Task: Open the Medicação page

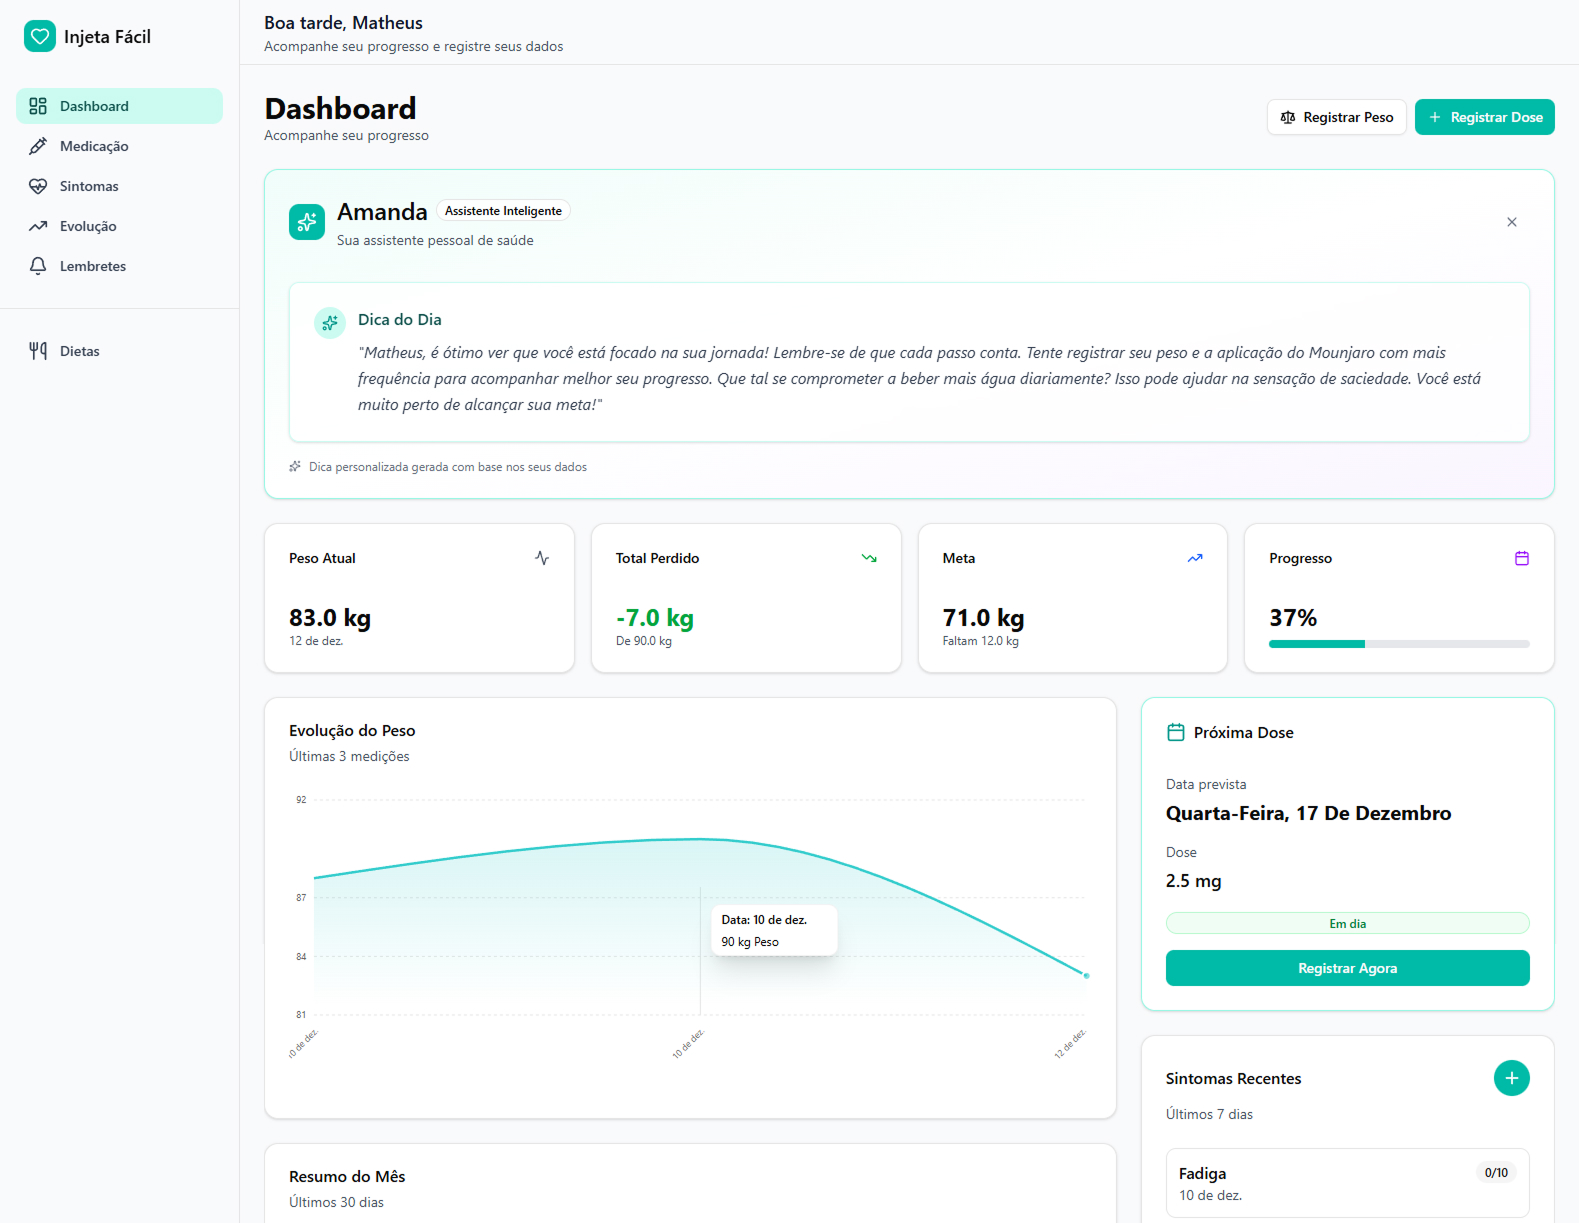Action: (94, 146)
